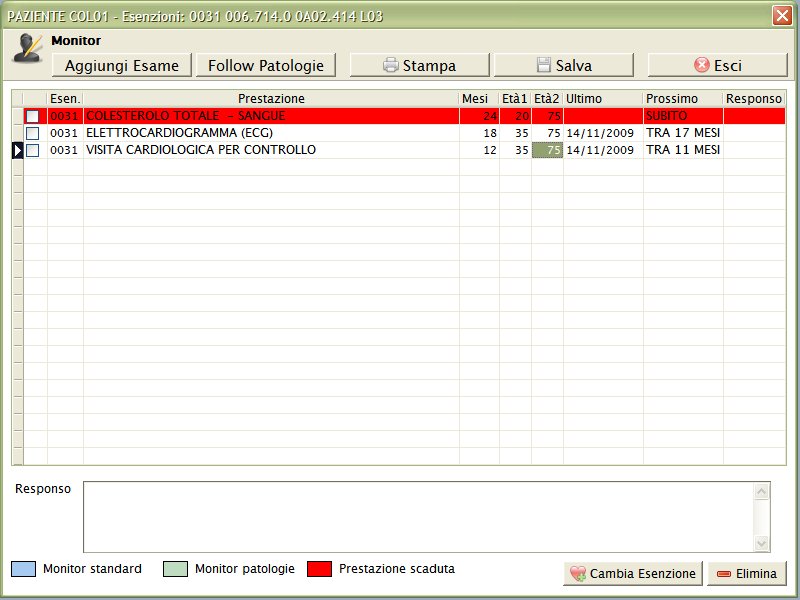Click the red Prestazione scaduta swatch
Screen dimensions: 800x600
pyautogui.click(x=319, y=569)
